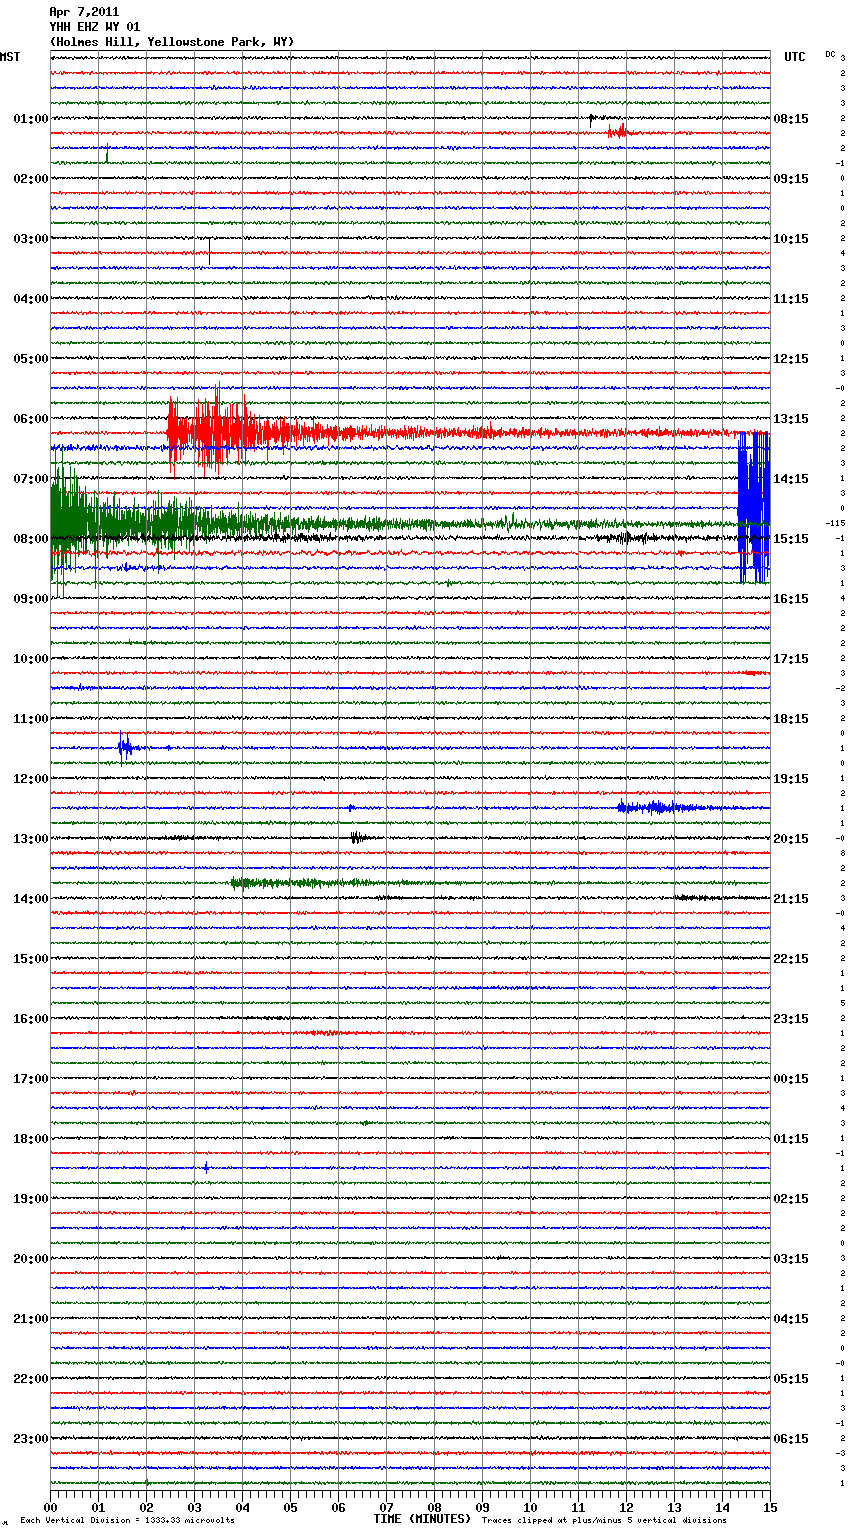Click the '06:00' MST hour label

31,419
